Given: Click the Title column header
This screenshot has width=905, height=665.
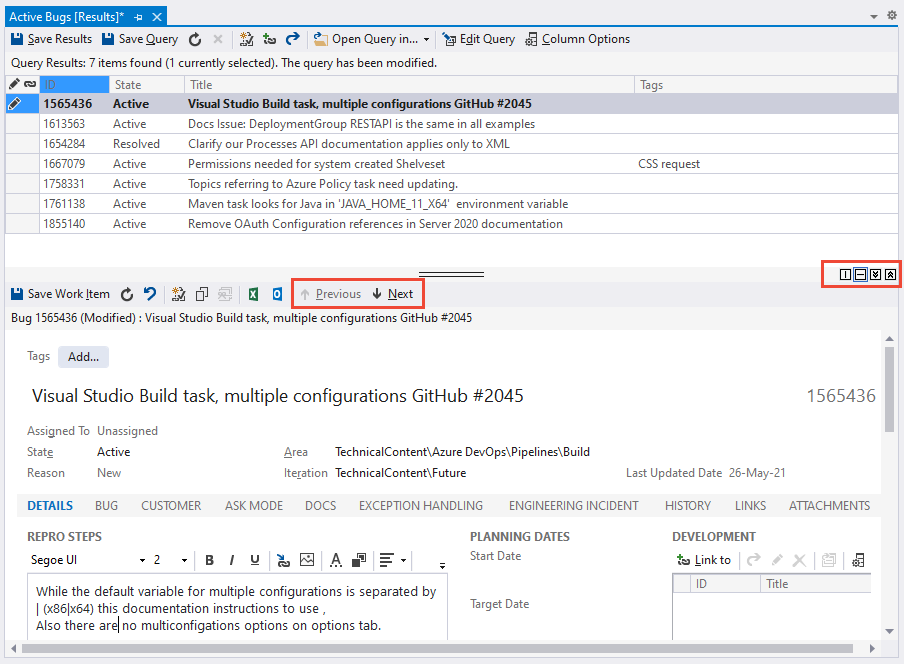Looking at the screenshot, I should (409, 85).
